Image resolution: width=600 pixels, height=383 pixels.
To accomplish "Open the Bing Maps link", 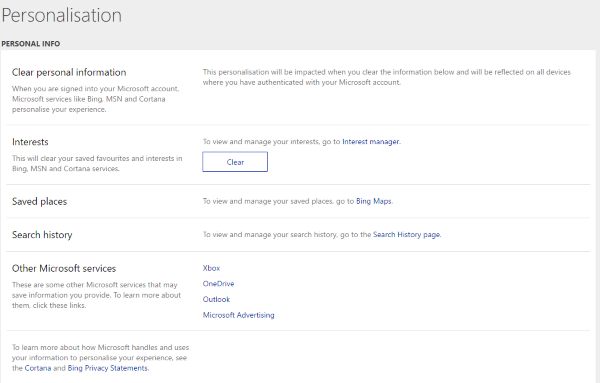I will point(374,201).
